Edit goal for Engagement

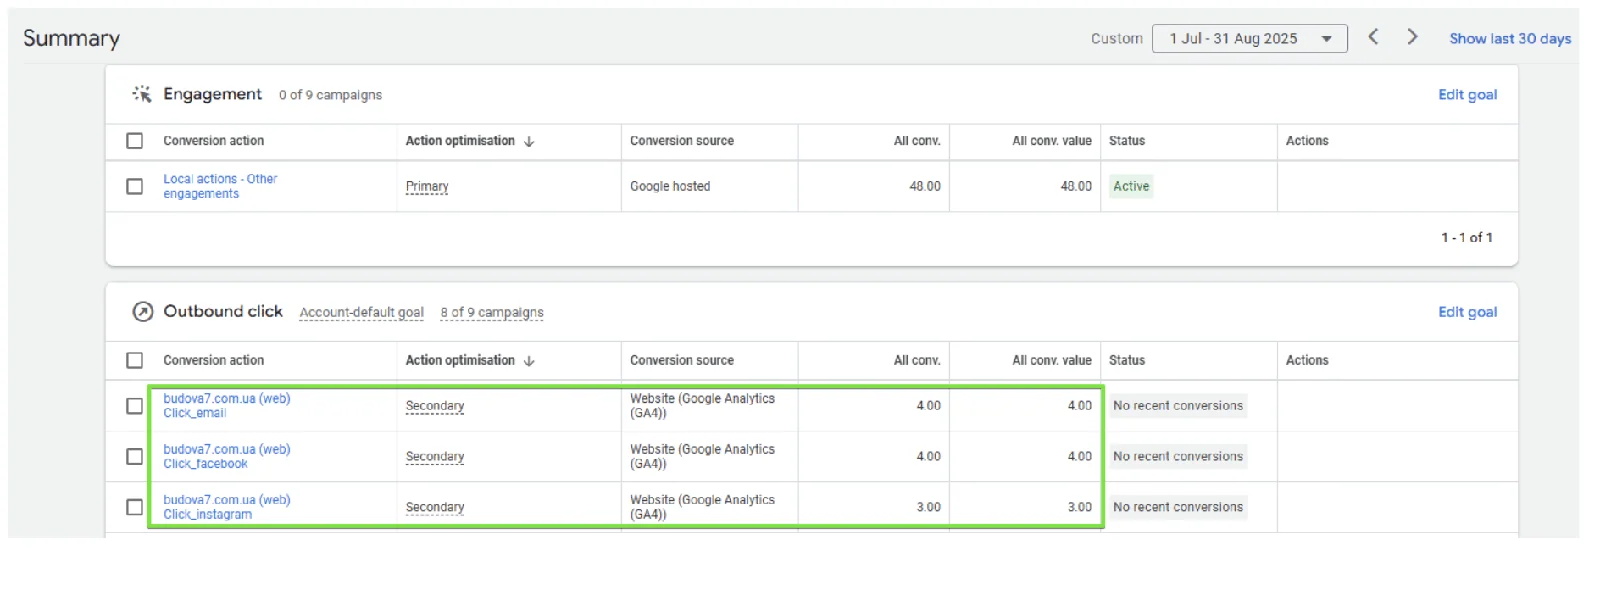click(x=1467, y=95)
